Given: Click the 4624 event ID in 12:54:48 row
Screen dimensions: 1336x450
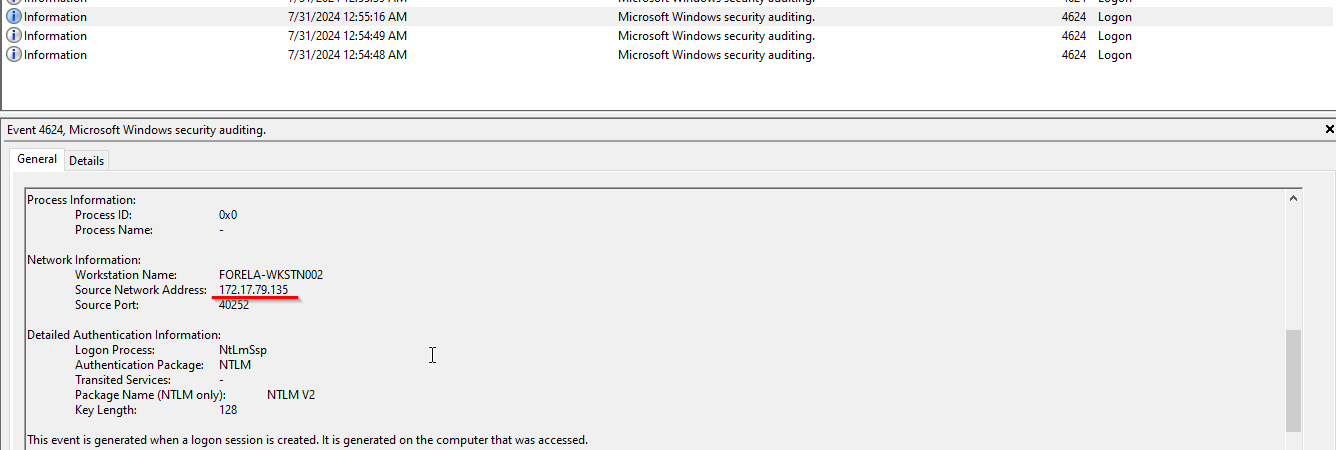Looking at the screenshot, I should (1074, 55).
